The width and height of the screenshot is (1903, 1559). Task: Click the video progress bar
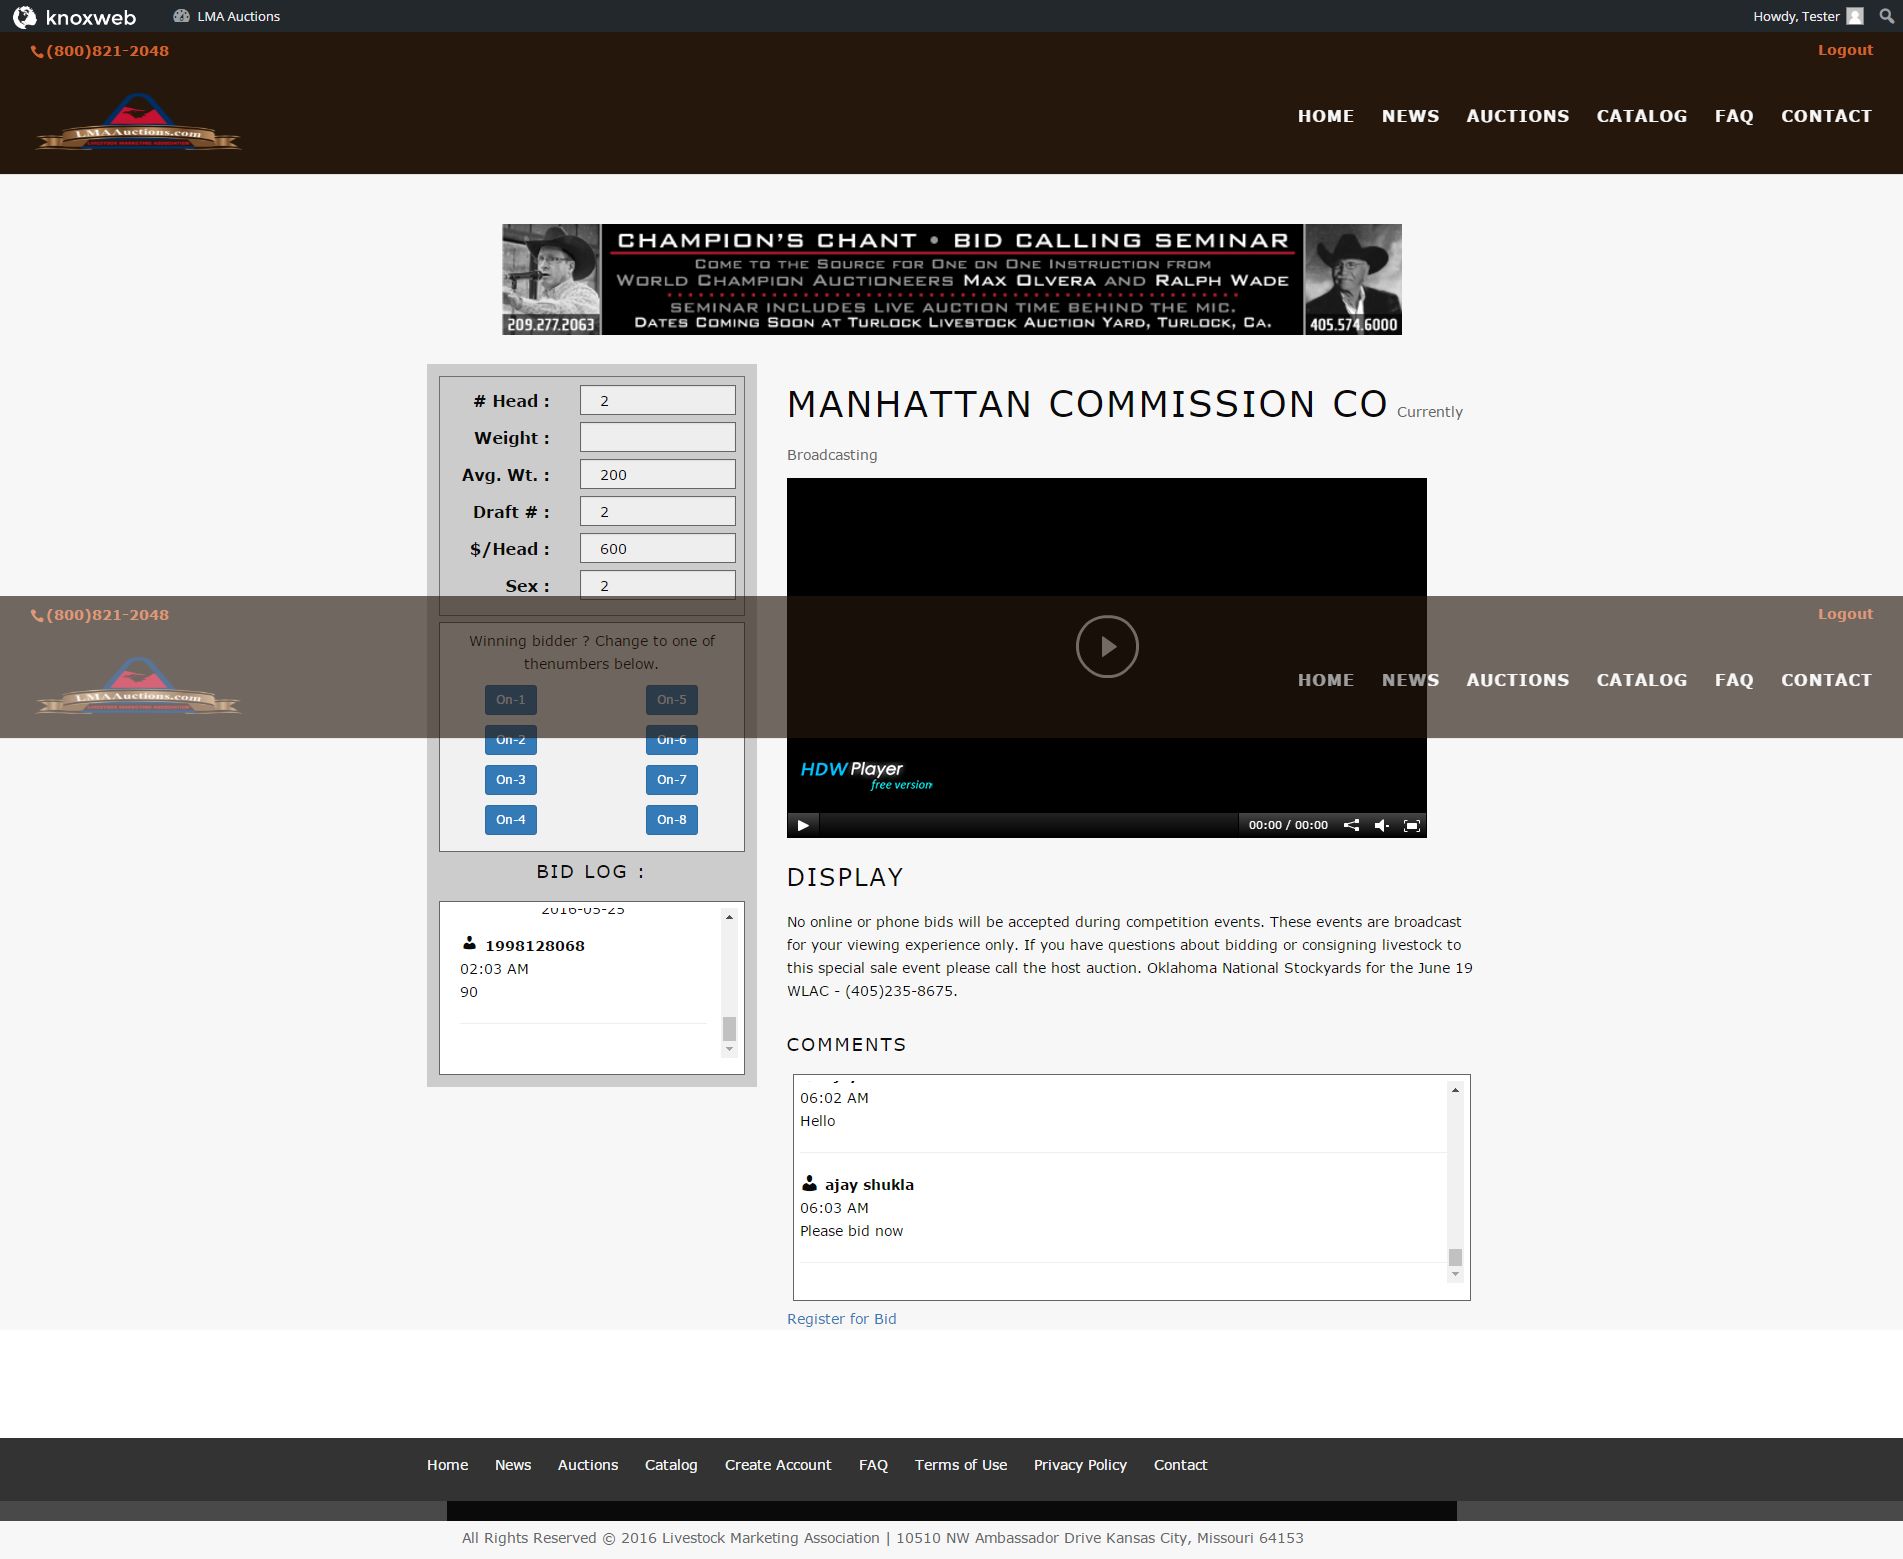(1029, 825)
